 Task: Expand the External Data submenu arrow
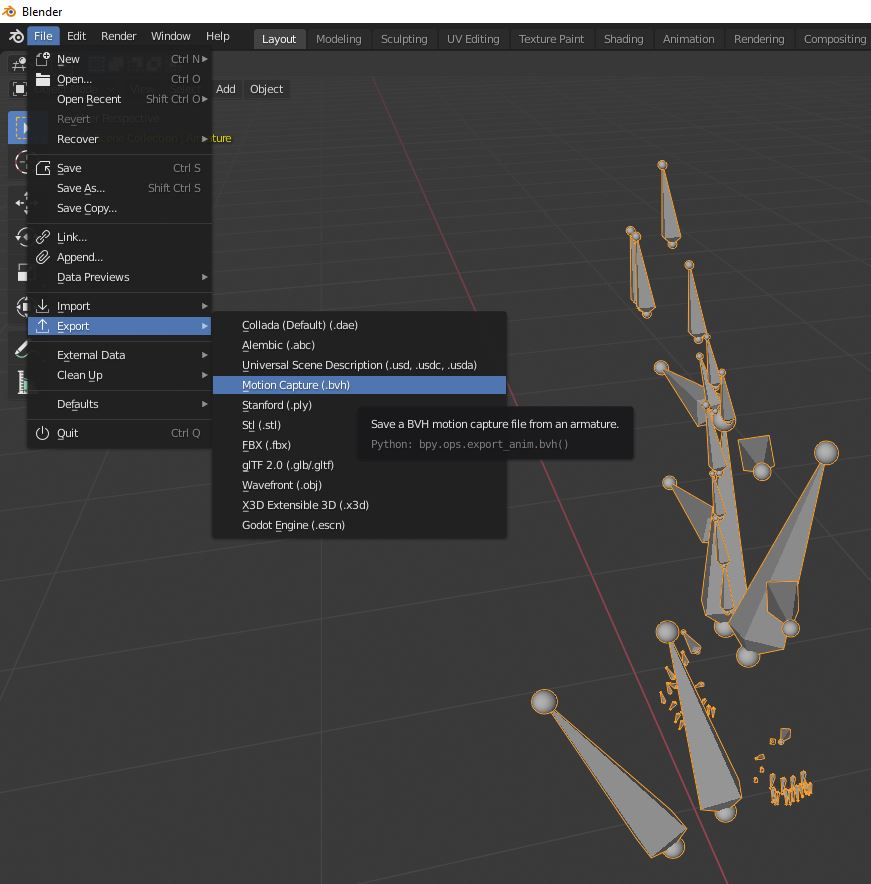(205, 355)
